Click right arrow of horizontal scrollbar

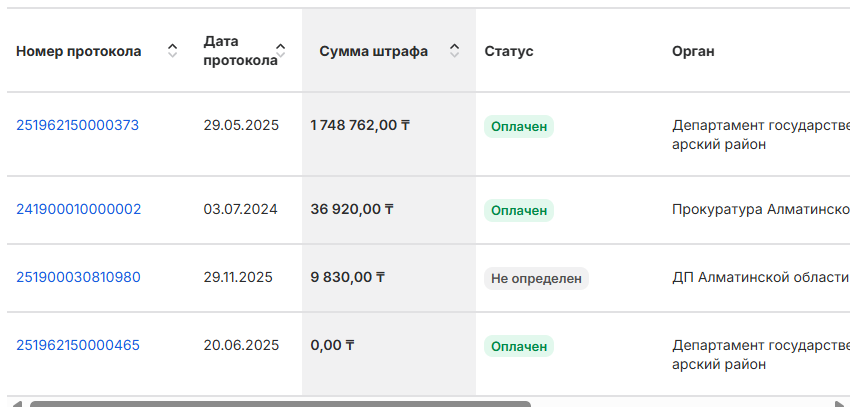(x=842, y=403)
